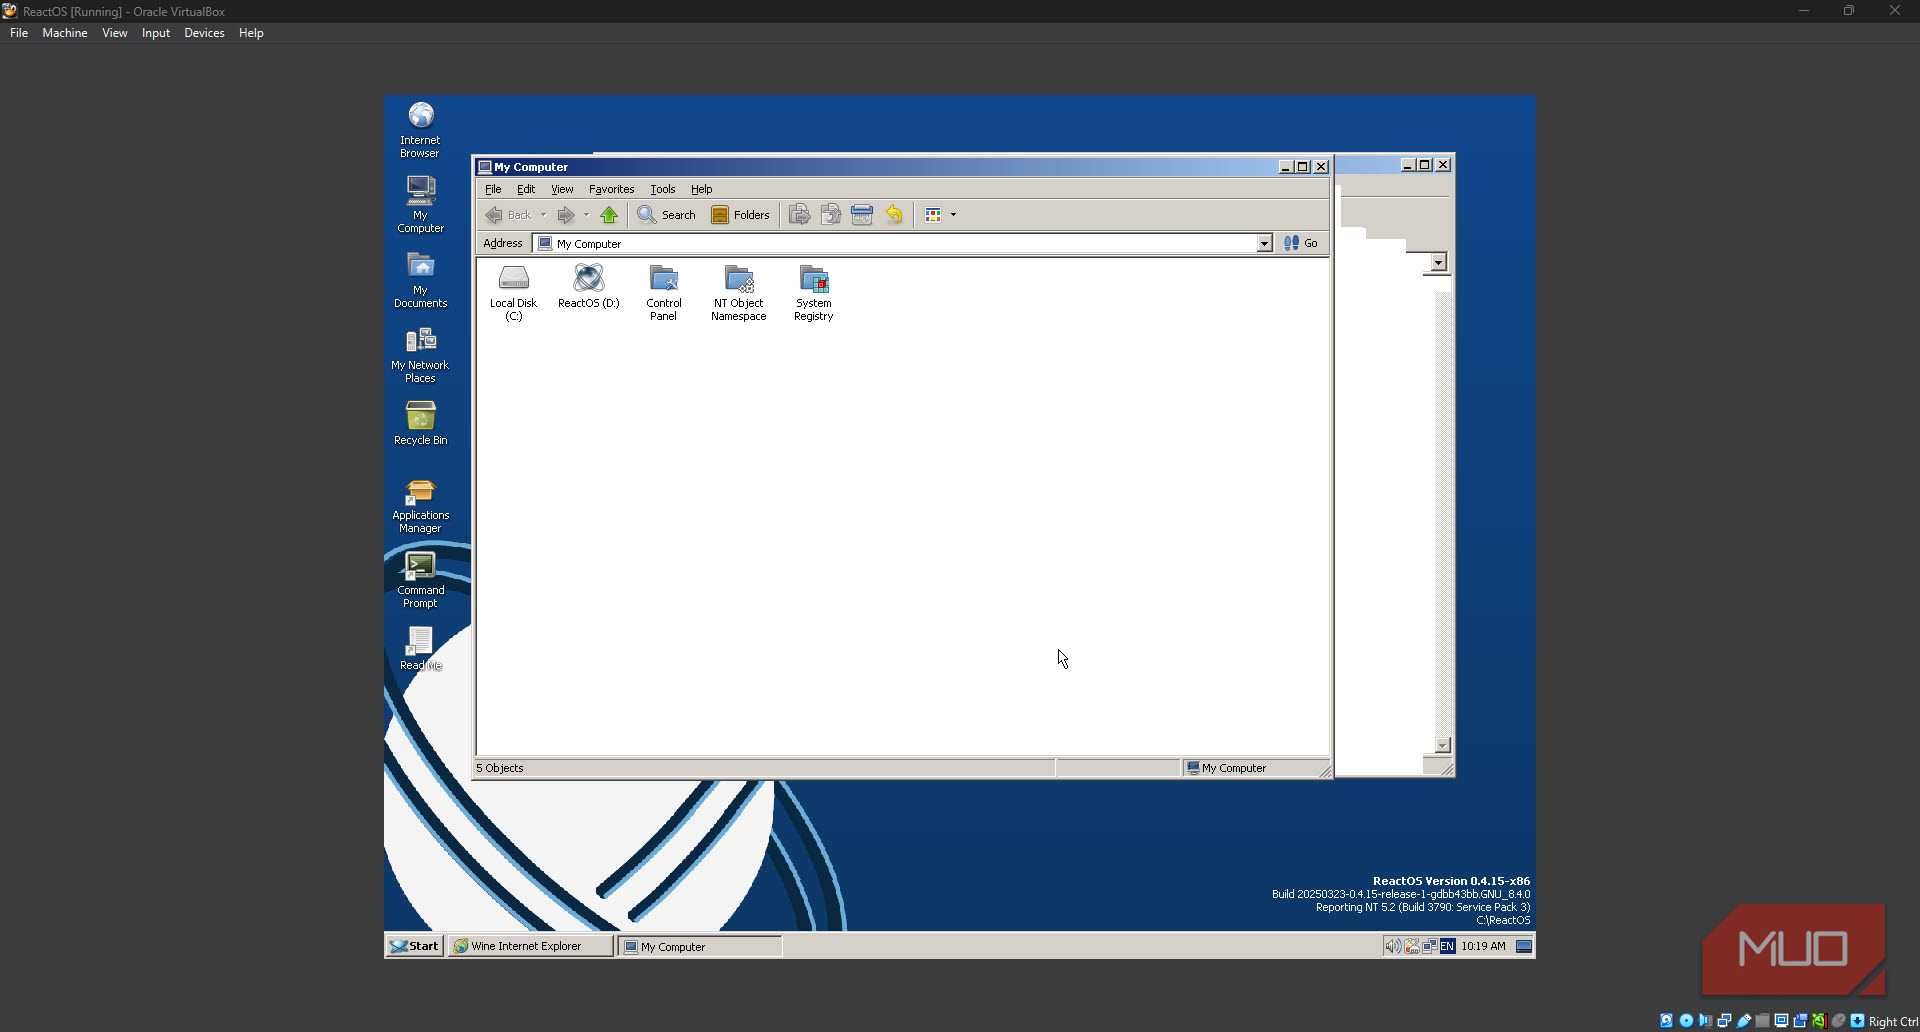Select Command Prompt desktop icon
Screen dimensions: 1920x1032
coord(420,580)
